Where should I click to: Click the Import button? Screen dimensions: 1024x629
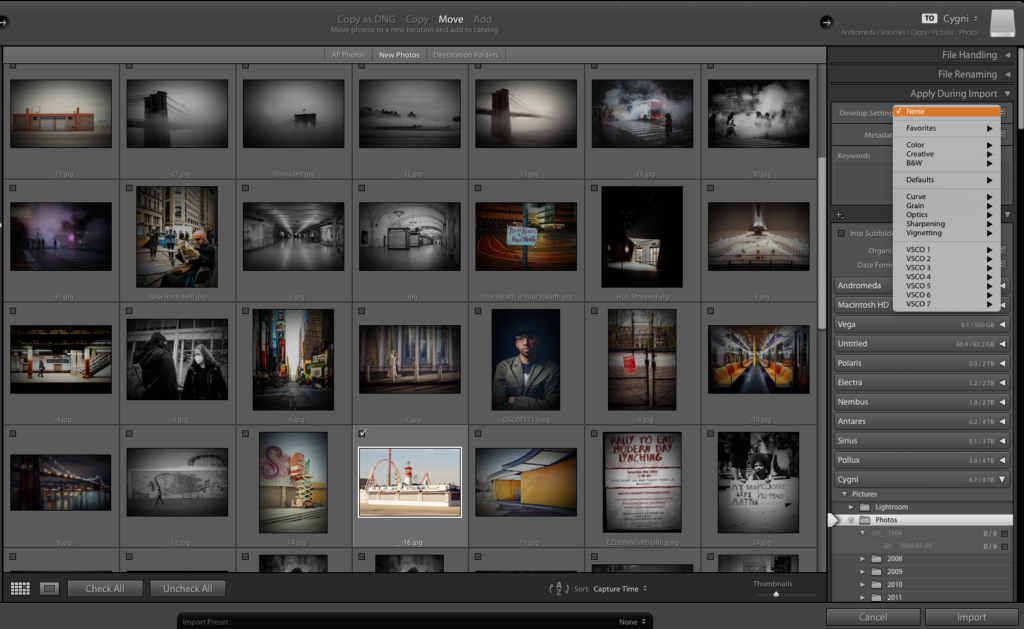click(x=971, y=617)
